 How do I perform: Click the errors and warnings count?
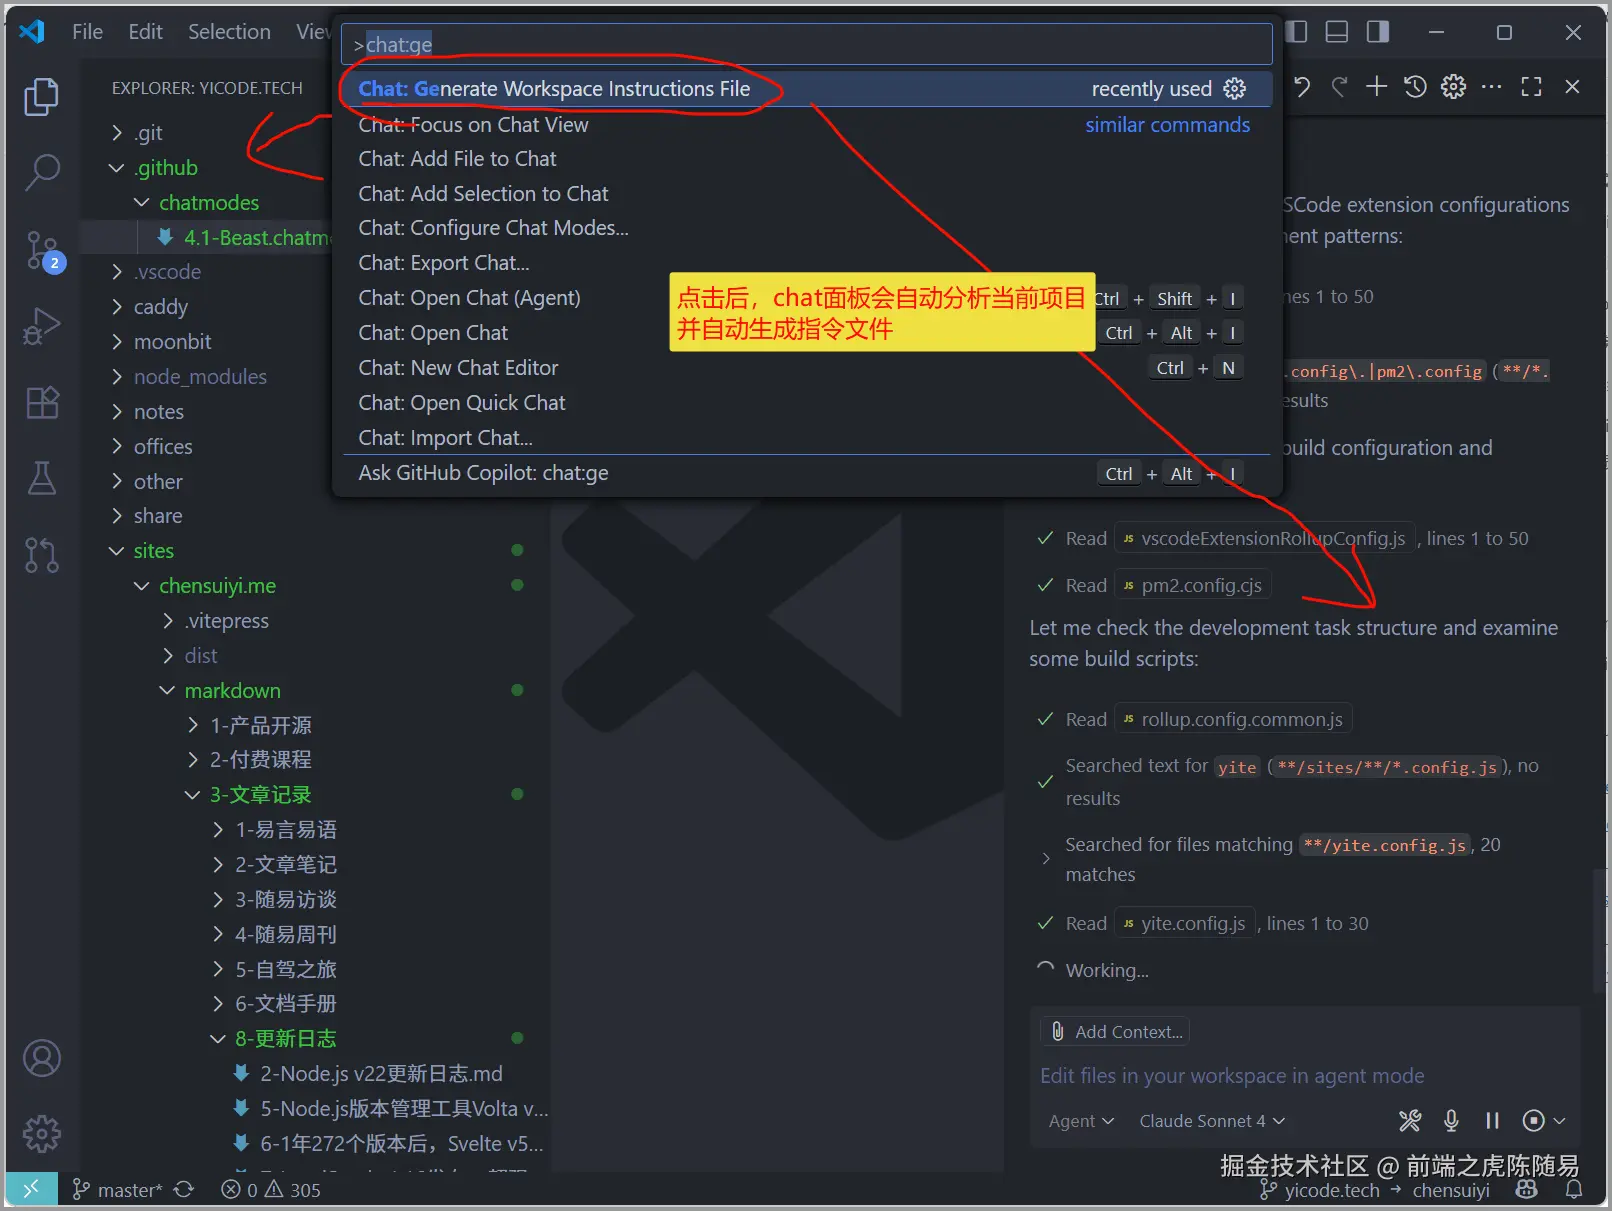tap(271, 1189)
